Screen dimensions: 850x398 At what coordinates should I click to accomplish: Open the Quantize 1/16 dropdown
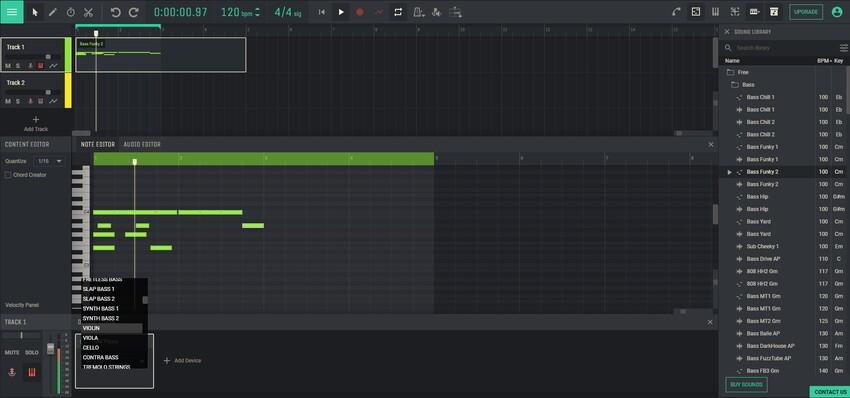[49, 161]
